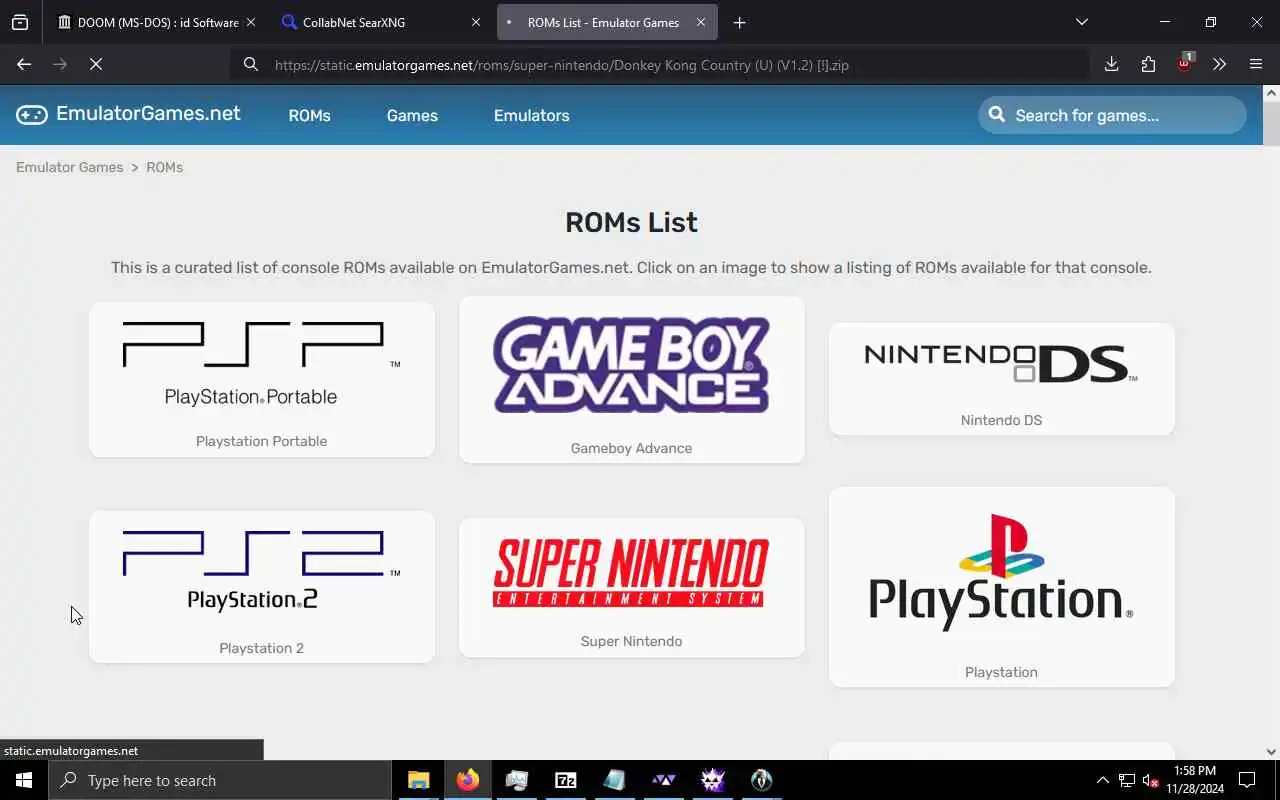Open the blue notebook taskbar app
Viewport: 1280px width, 800px height.
[614, 780]
